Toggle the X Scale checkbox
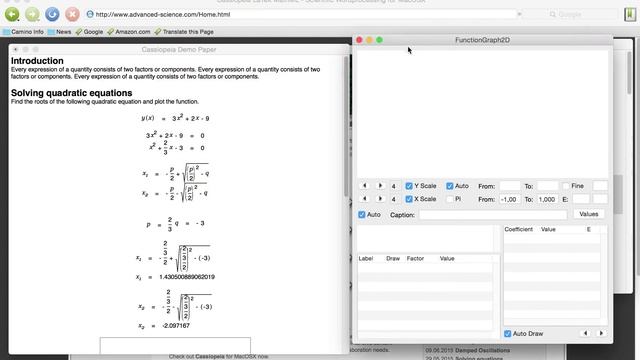 [x=409, y=199]
